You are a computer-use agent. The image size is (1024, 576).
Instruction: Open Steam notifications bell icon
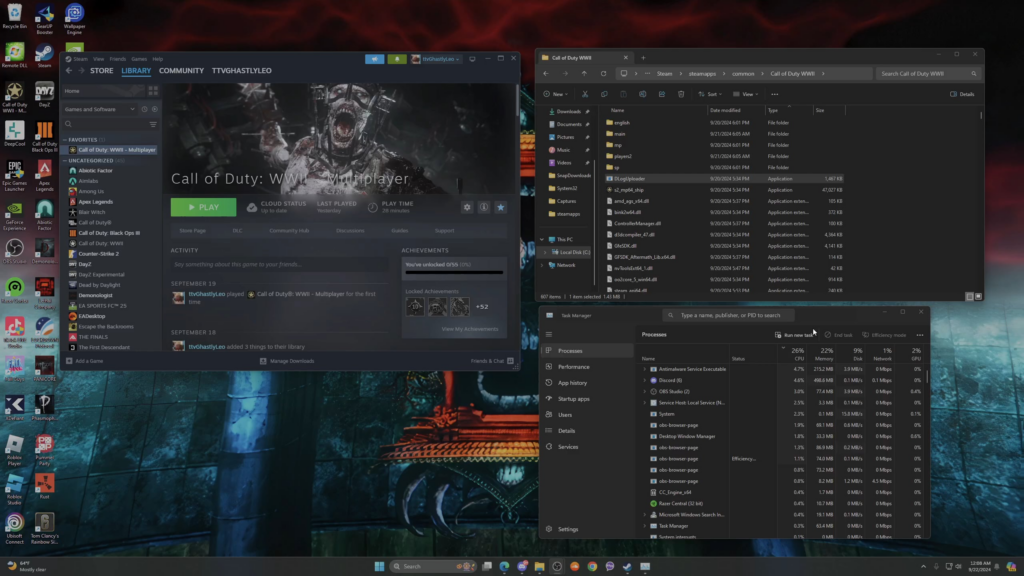coord(396,59)
